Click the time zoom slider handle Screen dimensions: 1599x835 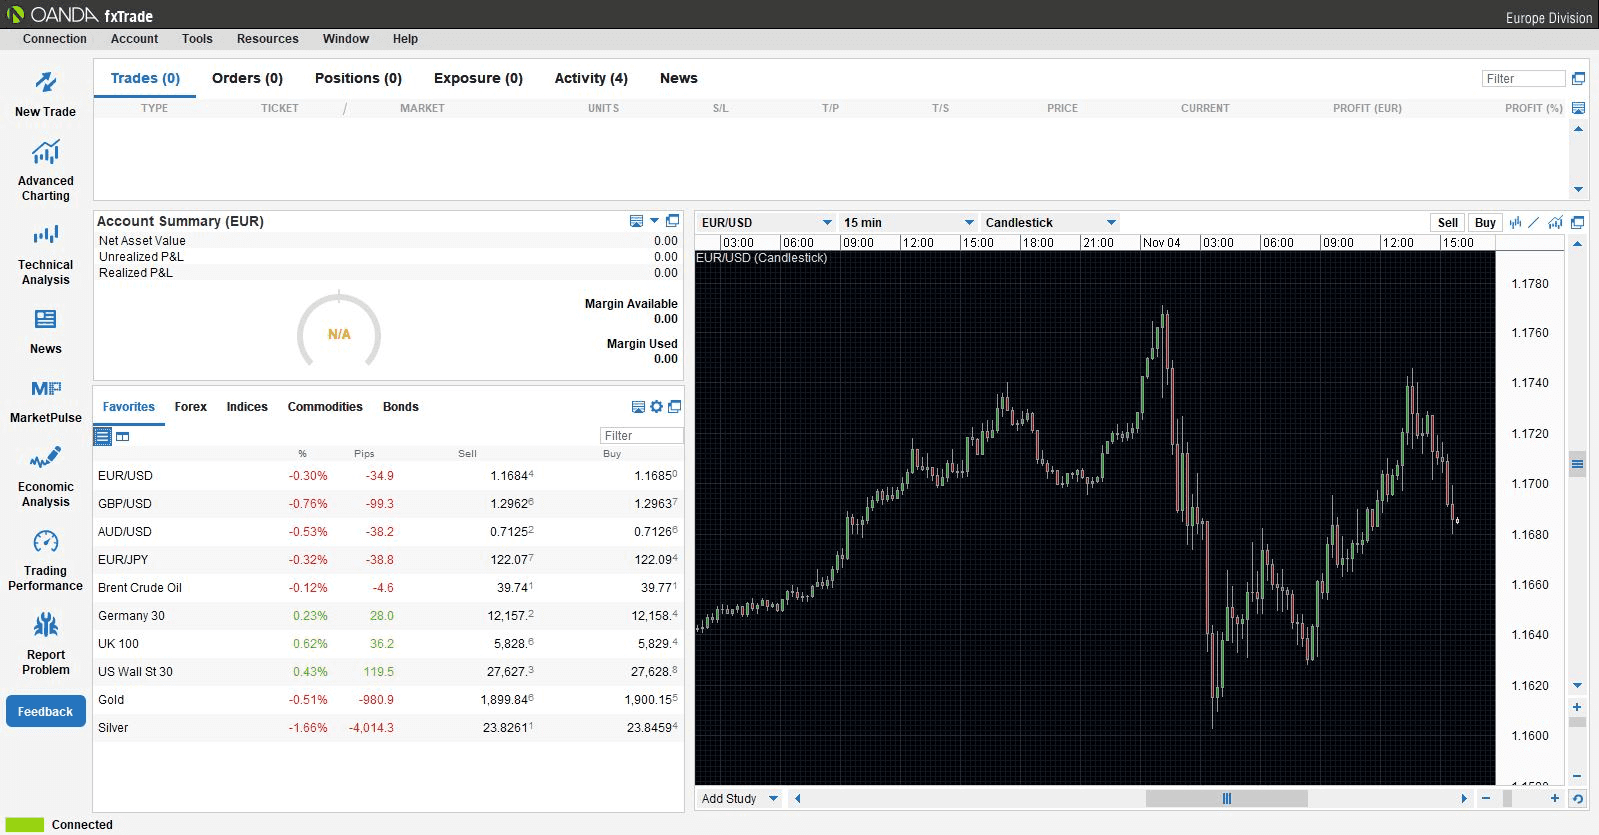tap(1508, 798)
